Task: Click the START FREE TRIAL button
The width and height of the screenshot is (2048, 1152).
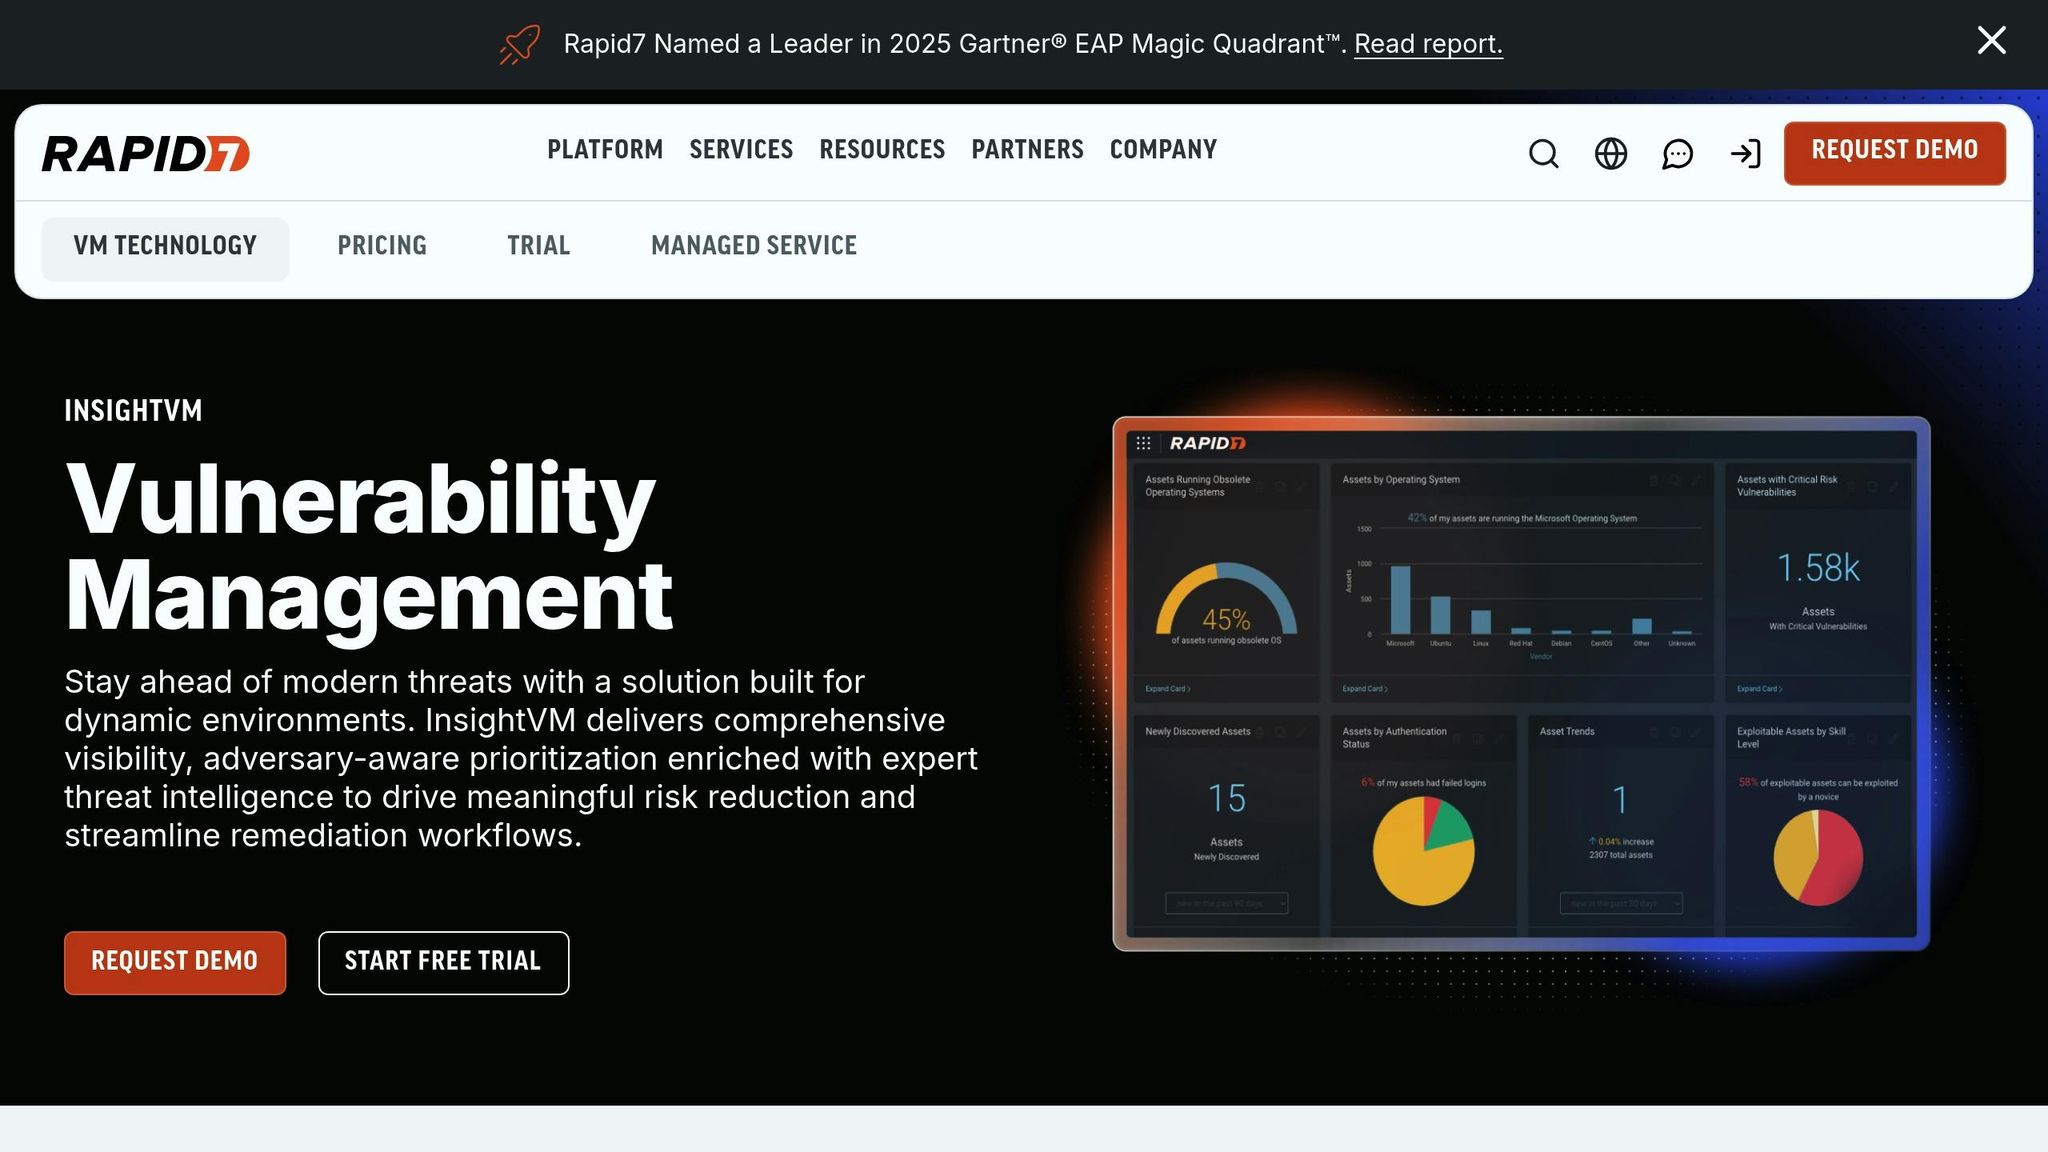Action: point(443,962)
